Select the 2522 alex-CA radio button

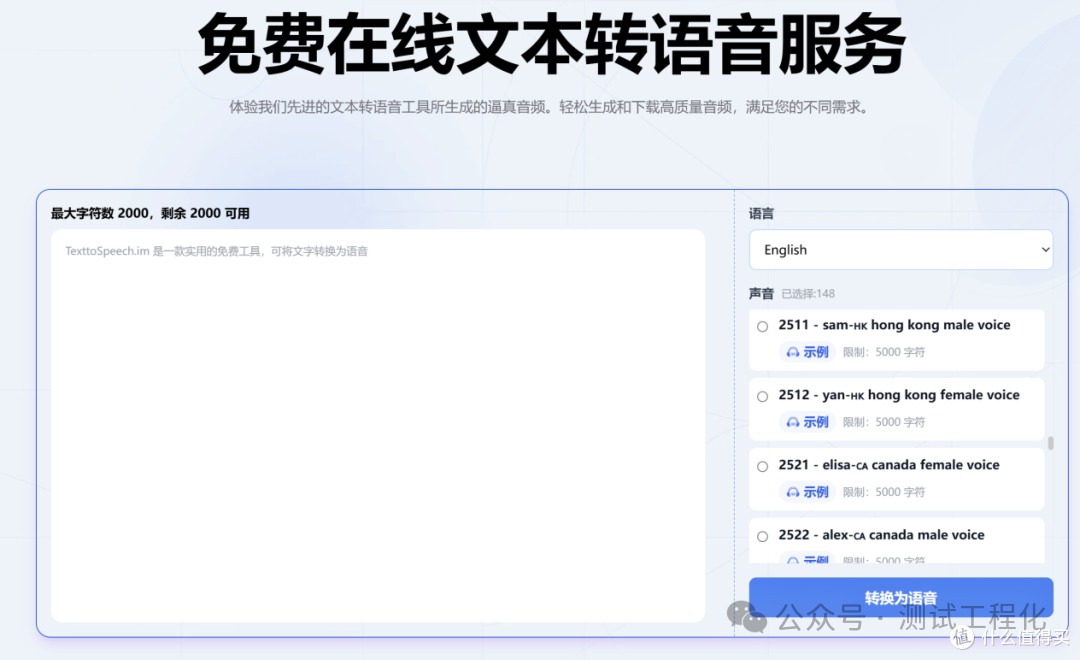pos(762,537)
